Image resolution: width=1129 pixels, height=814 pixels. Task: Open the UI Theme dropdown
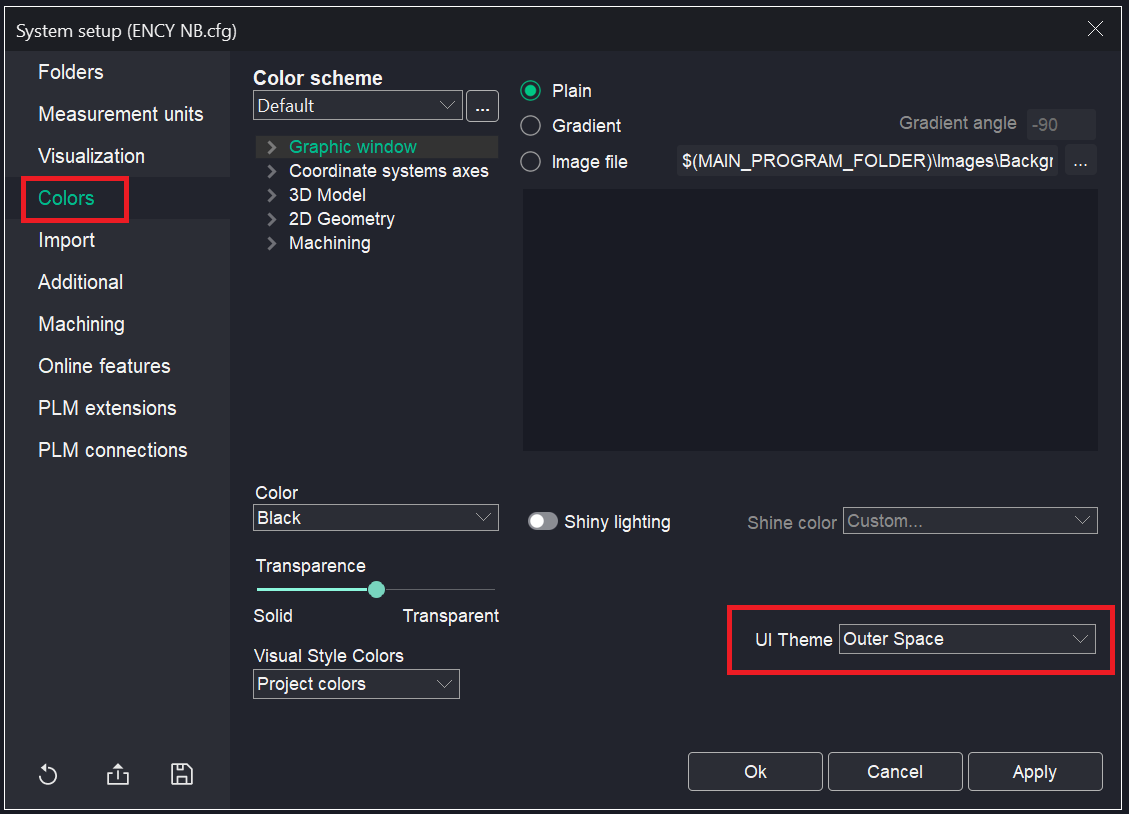(x=967, y=639)
